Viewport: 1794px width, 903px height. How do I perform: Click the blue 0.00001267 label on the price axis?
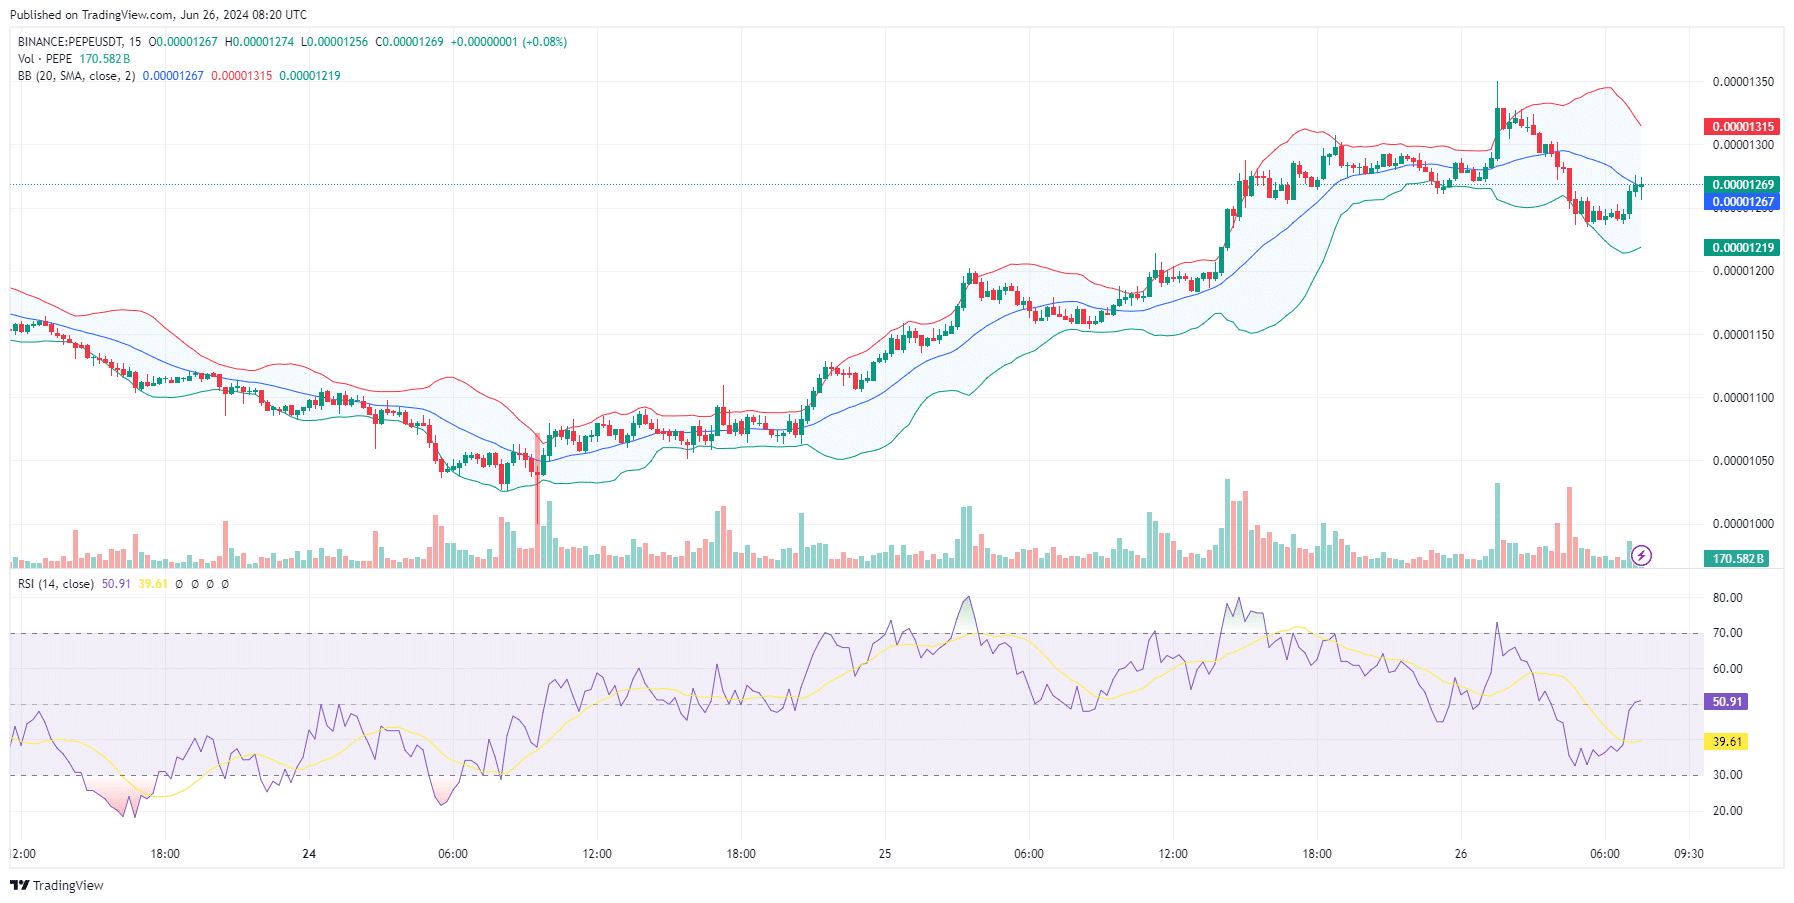coord(1741,202)
